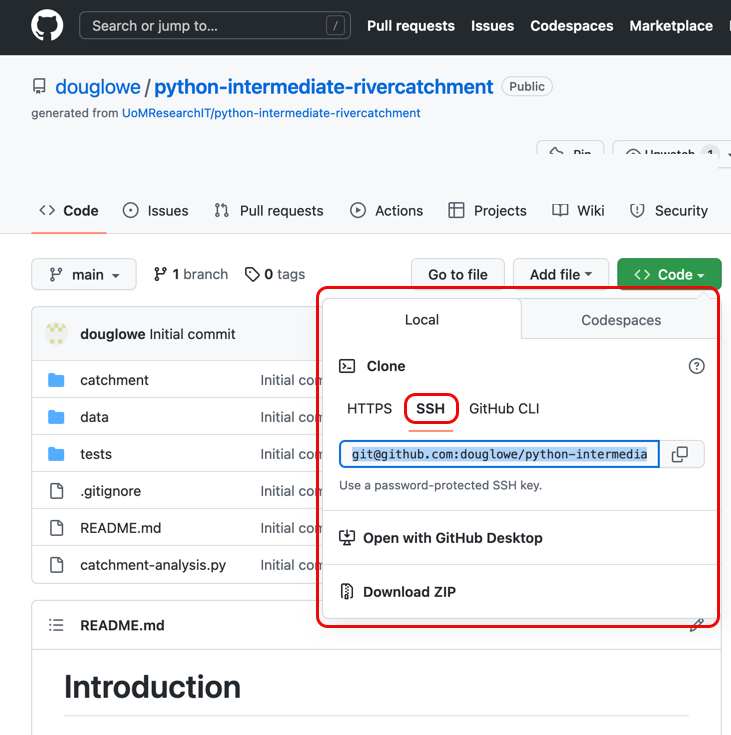Select the Local tab in clone popup
Screen dimensions: 731x735
tap(422, 320)
